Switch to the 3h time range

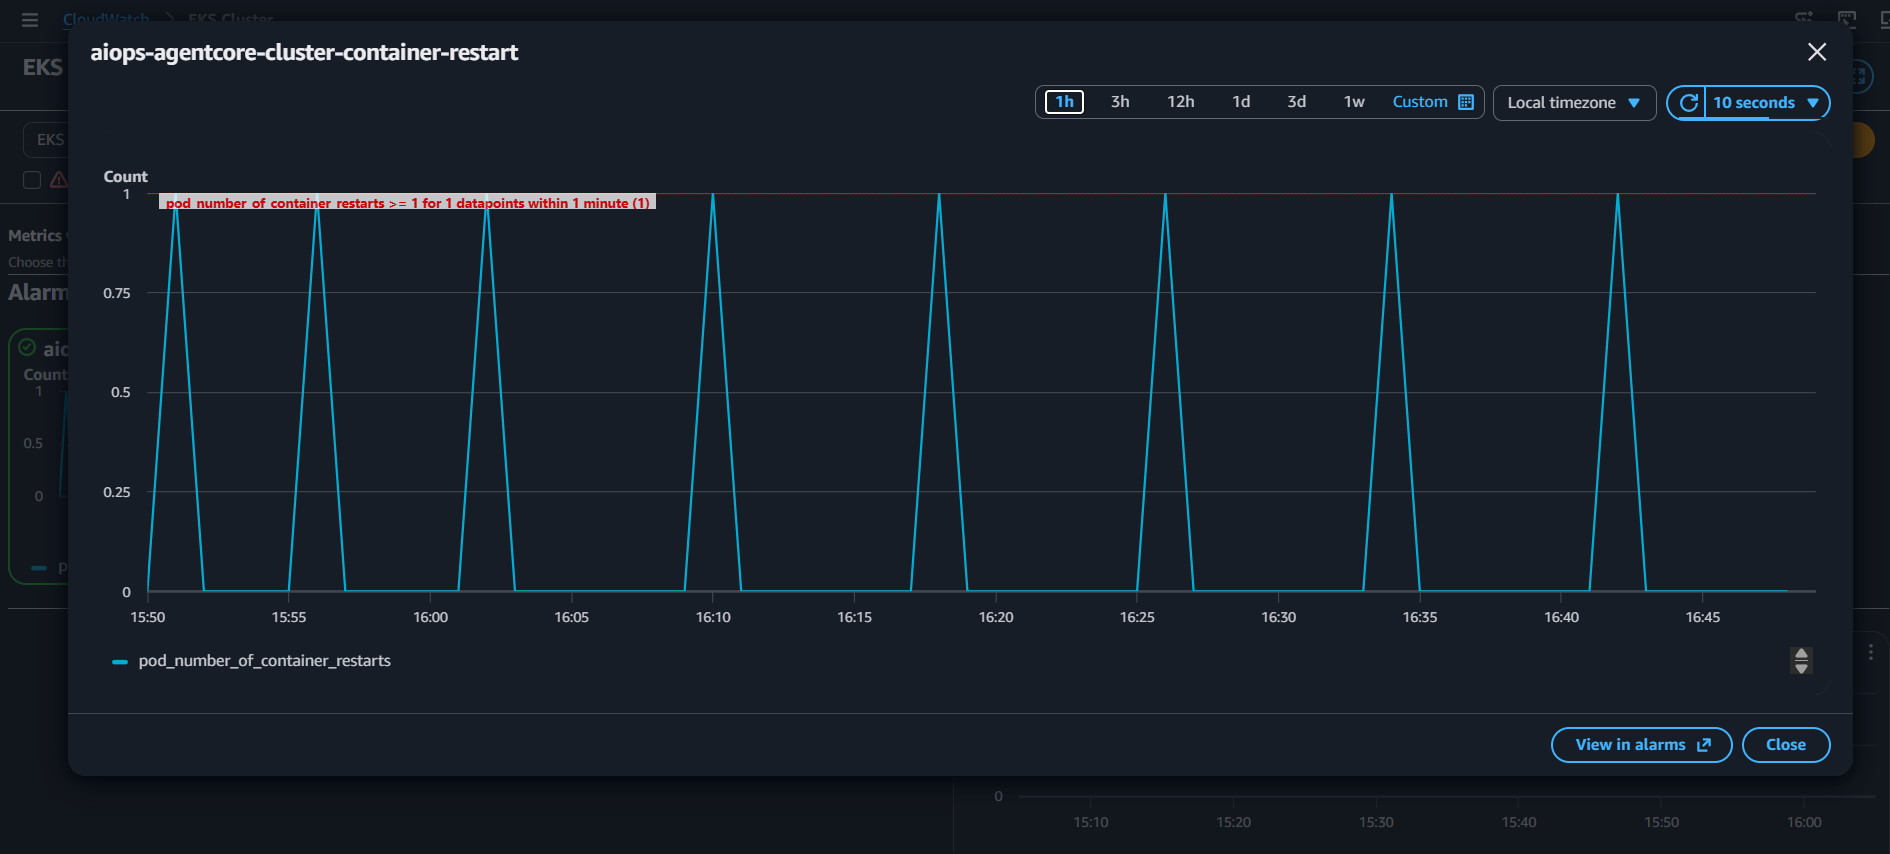pos(1120,102)
